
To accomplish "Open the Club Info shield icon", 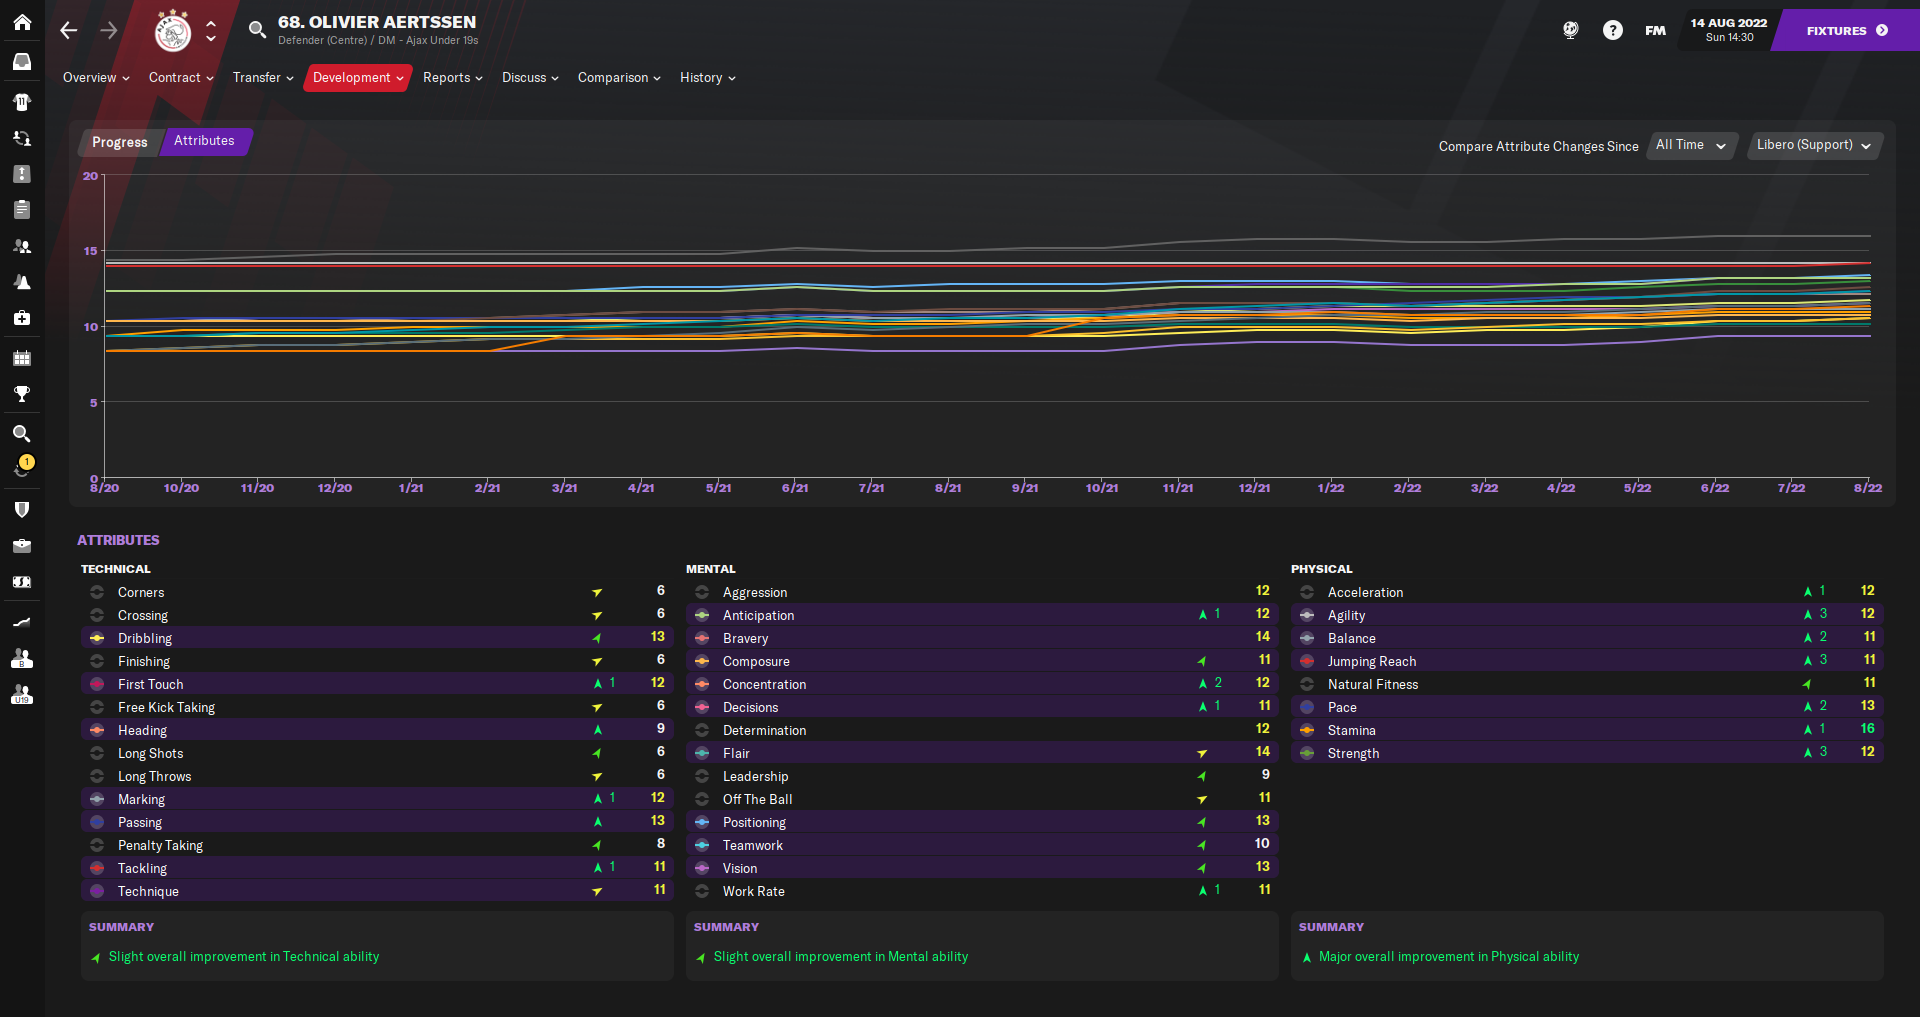I will tap(22, 510).
